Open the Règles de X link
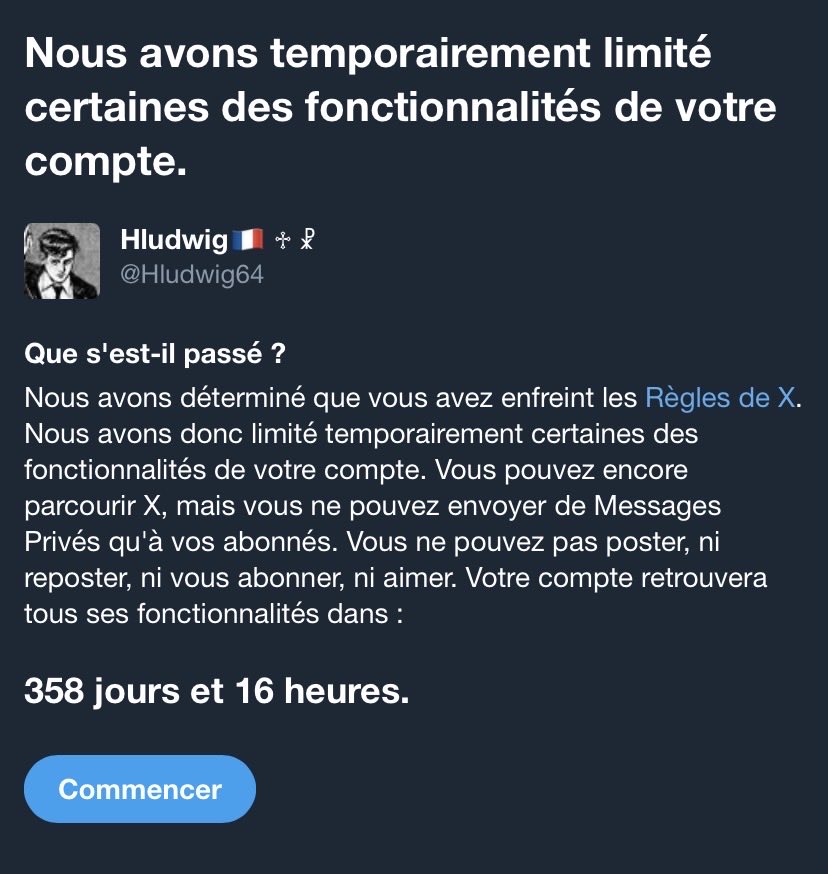Viewport: 828px width, 874px height. (720, 398)
